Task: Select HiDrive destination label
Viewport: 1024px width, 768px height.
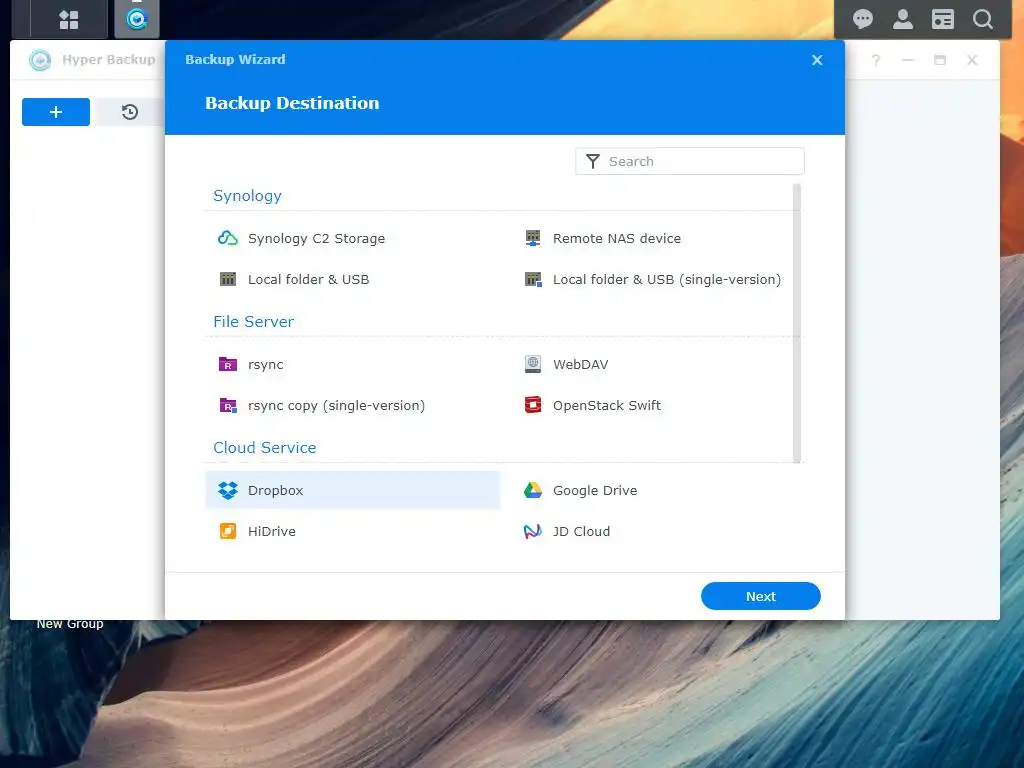Action: 272,532
